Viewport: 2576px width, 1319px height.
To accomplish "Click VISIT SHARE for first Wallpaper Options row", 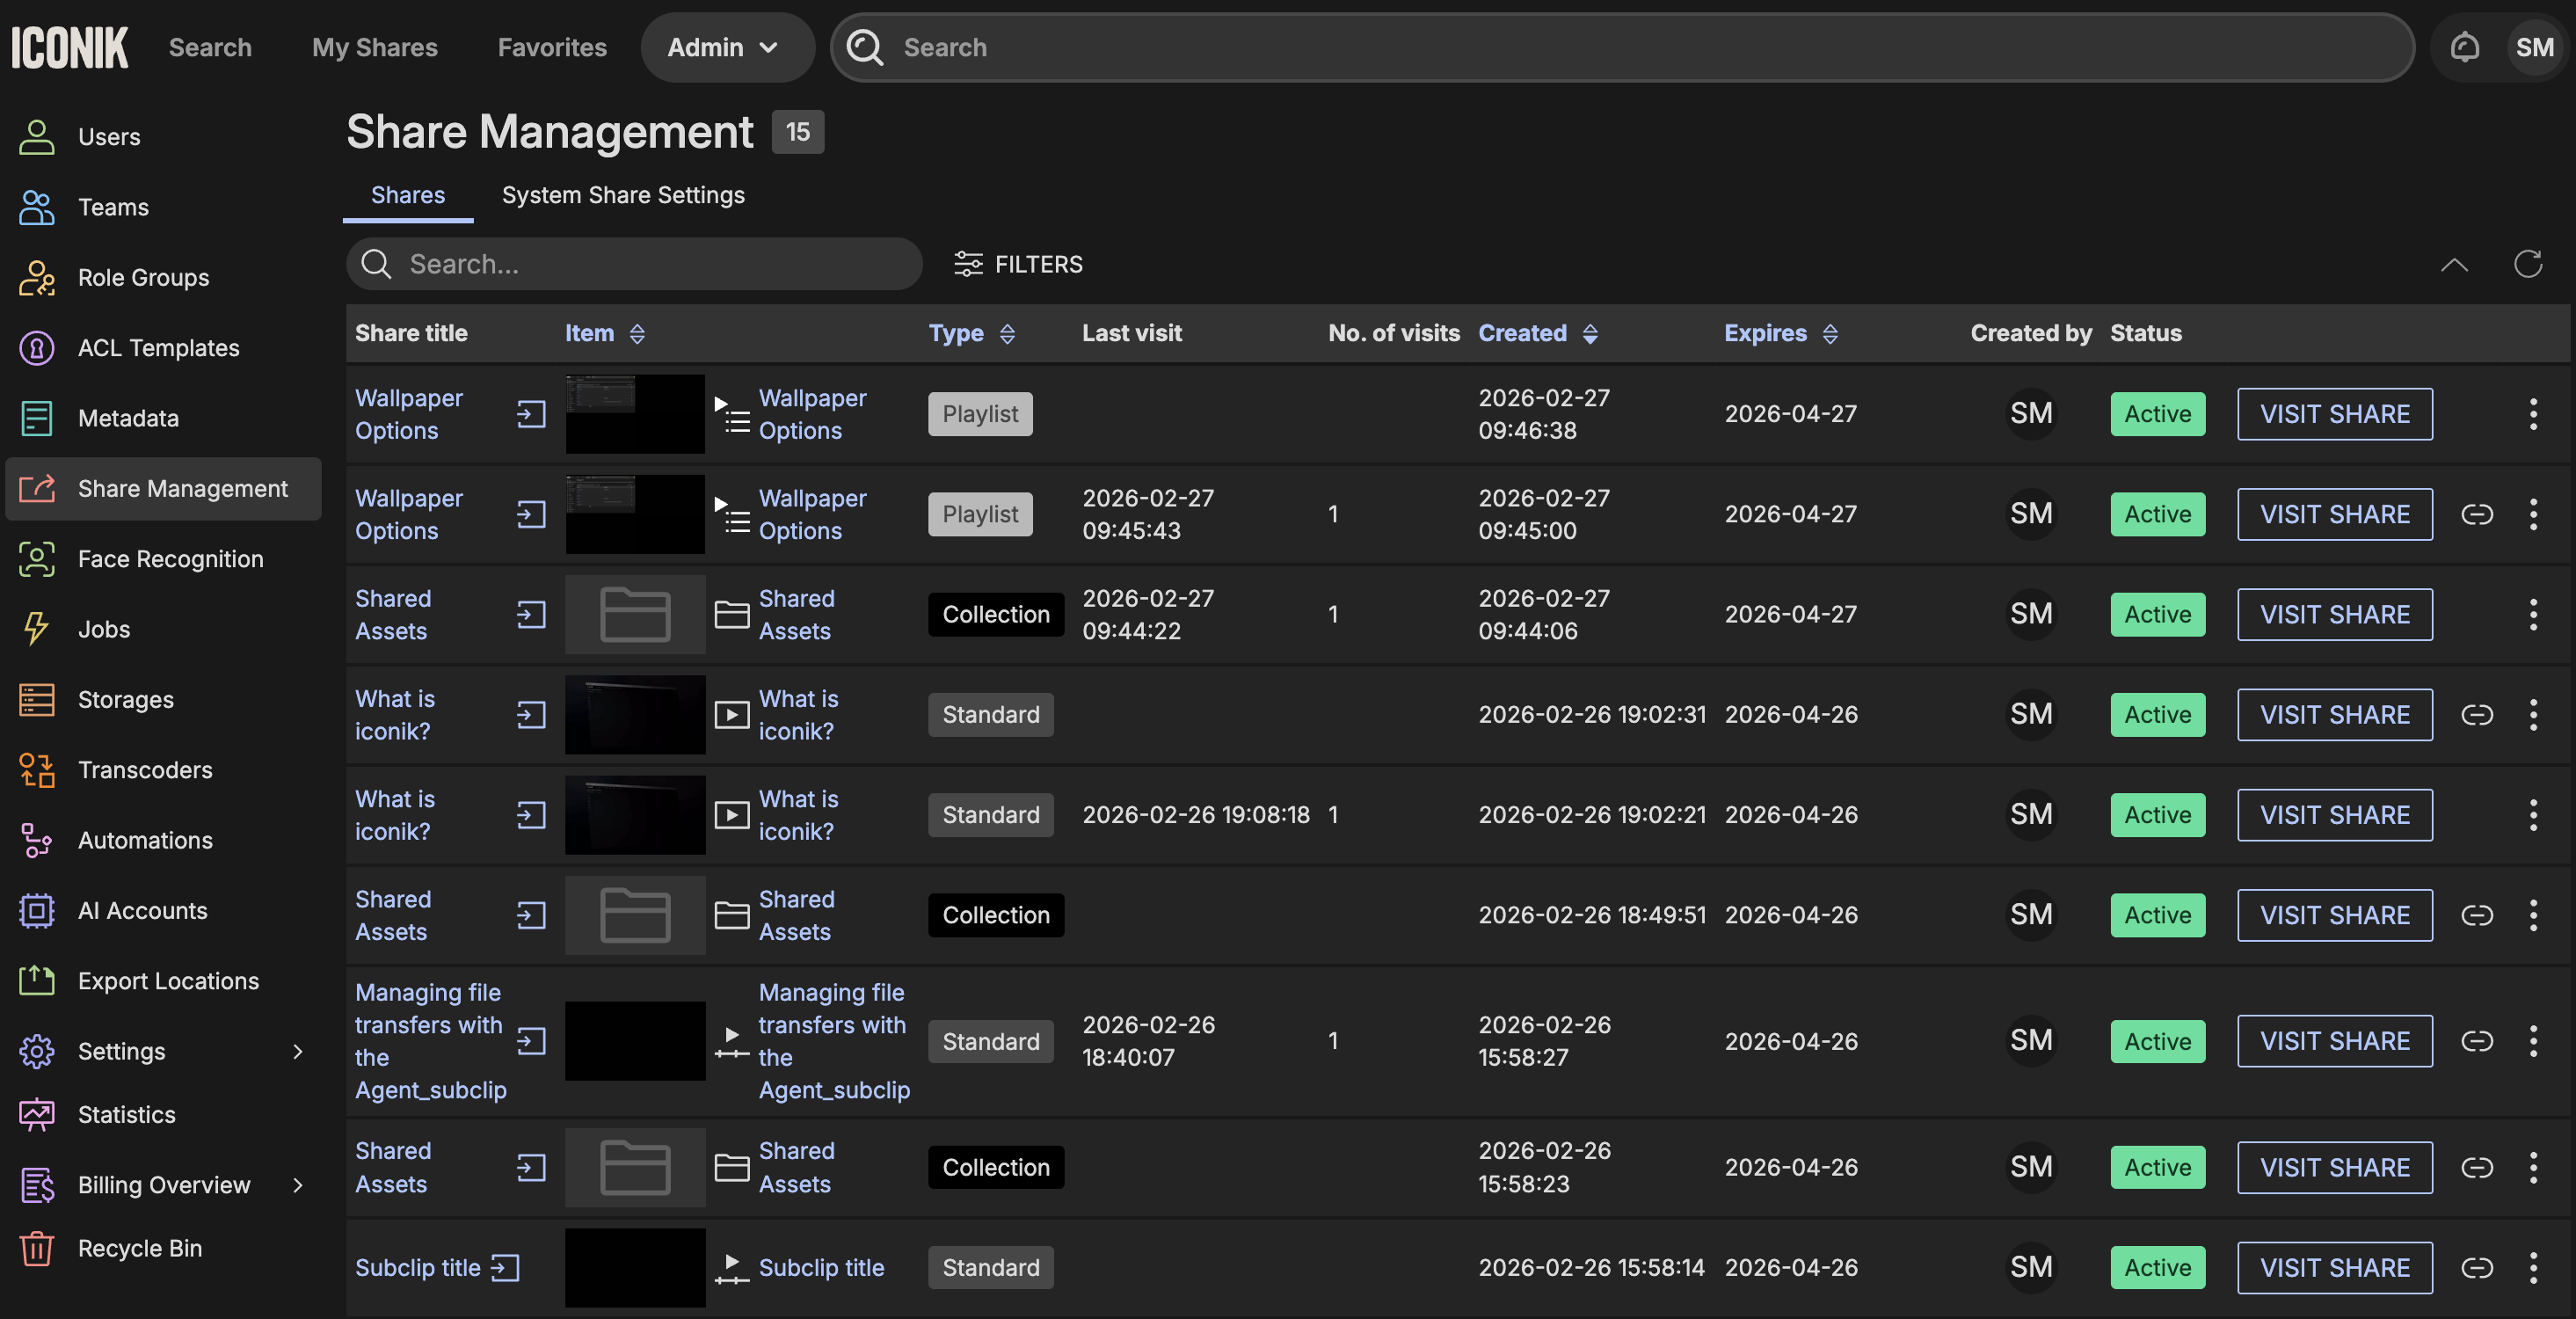I will tap(2334, 414).
